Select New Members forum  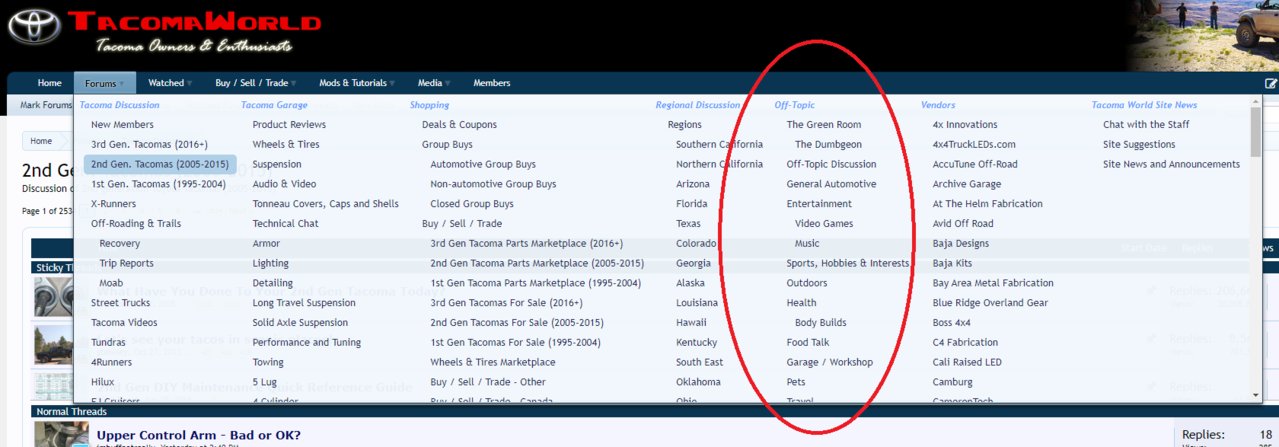coord(122,125)
